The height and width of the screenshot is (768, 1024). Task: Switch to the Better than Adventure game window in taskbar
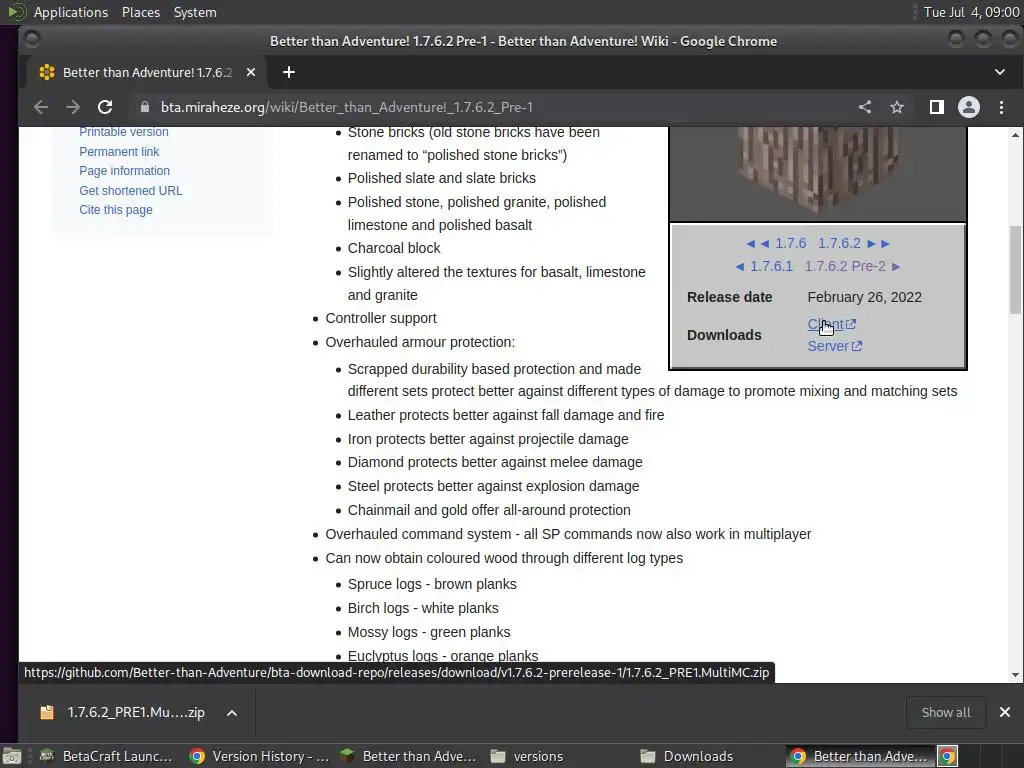[409, 756]
